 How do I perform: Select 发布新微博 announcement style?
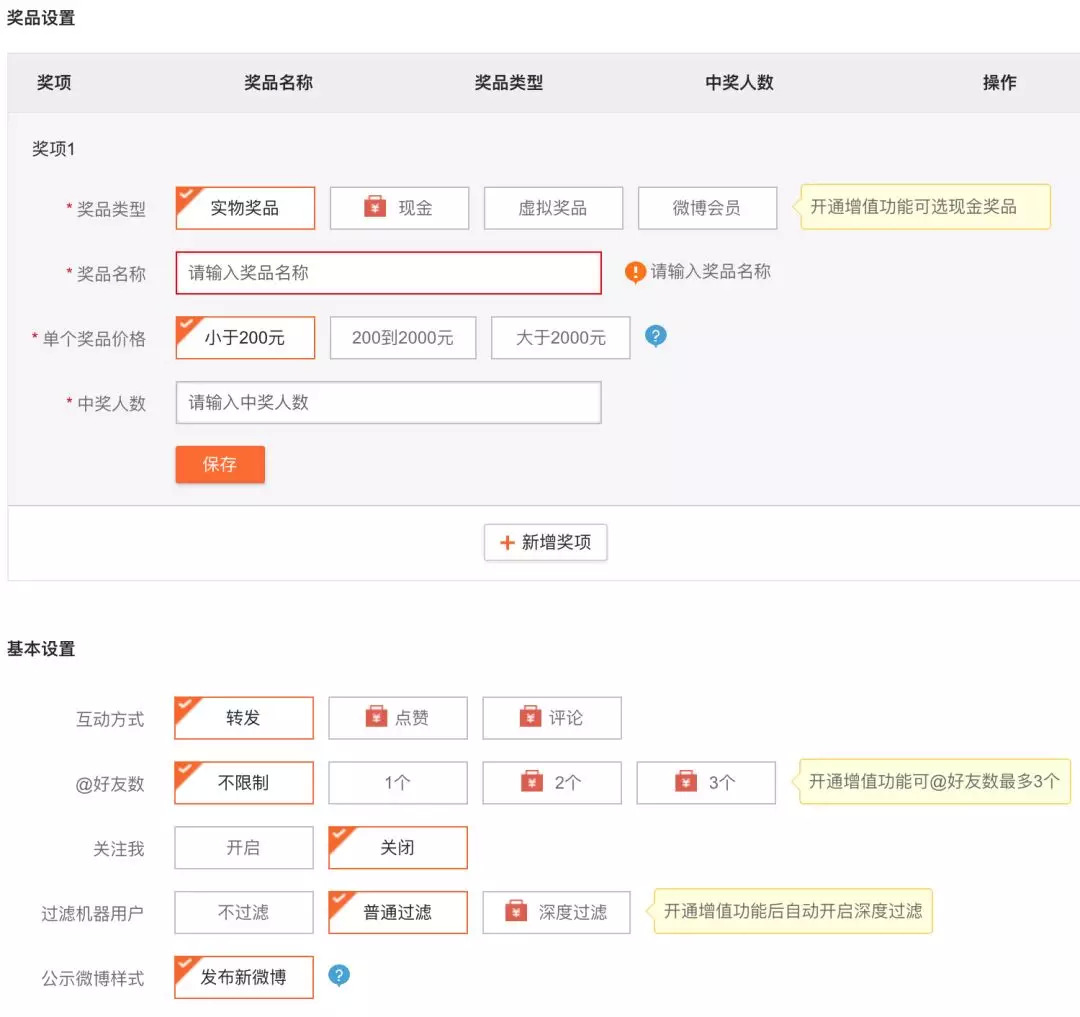click(244, 977)
